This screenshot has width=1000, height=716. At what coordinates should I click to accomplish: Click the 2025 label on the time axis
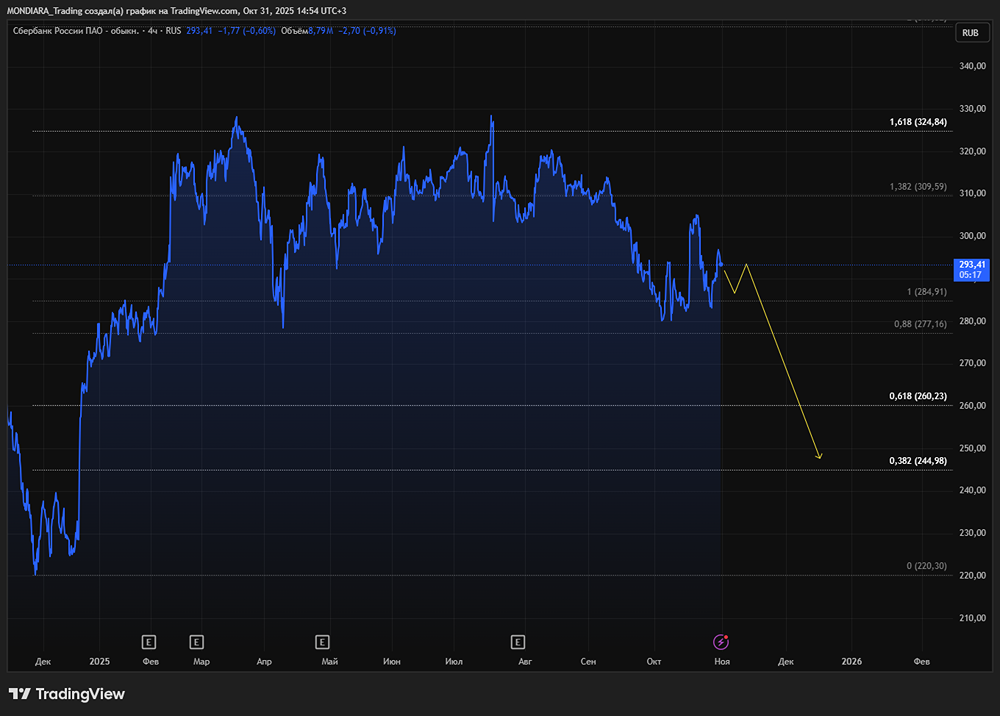pos(99,661)
